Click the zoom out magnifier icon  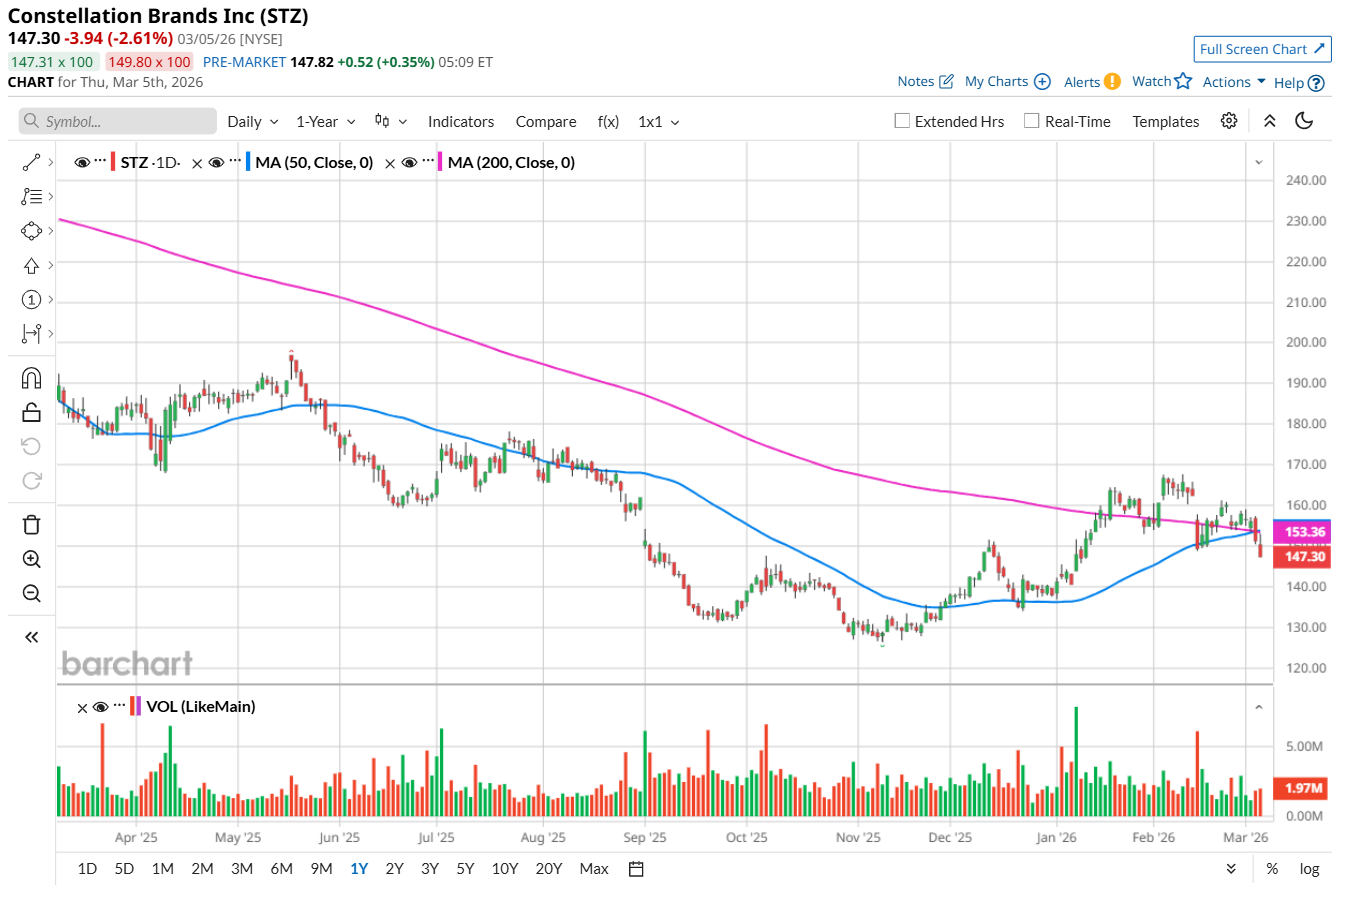[31, 594]
